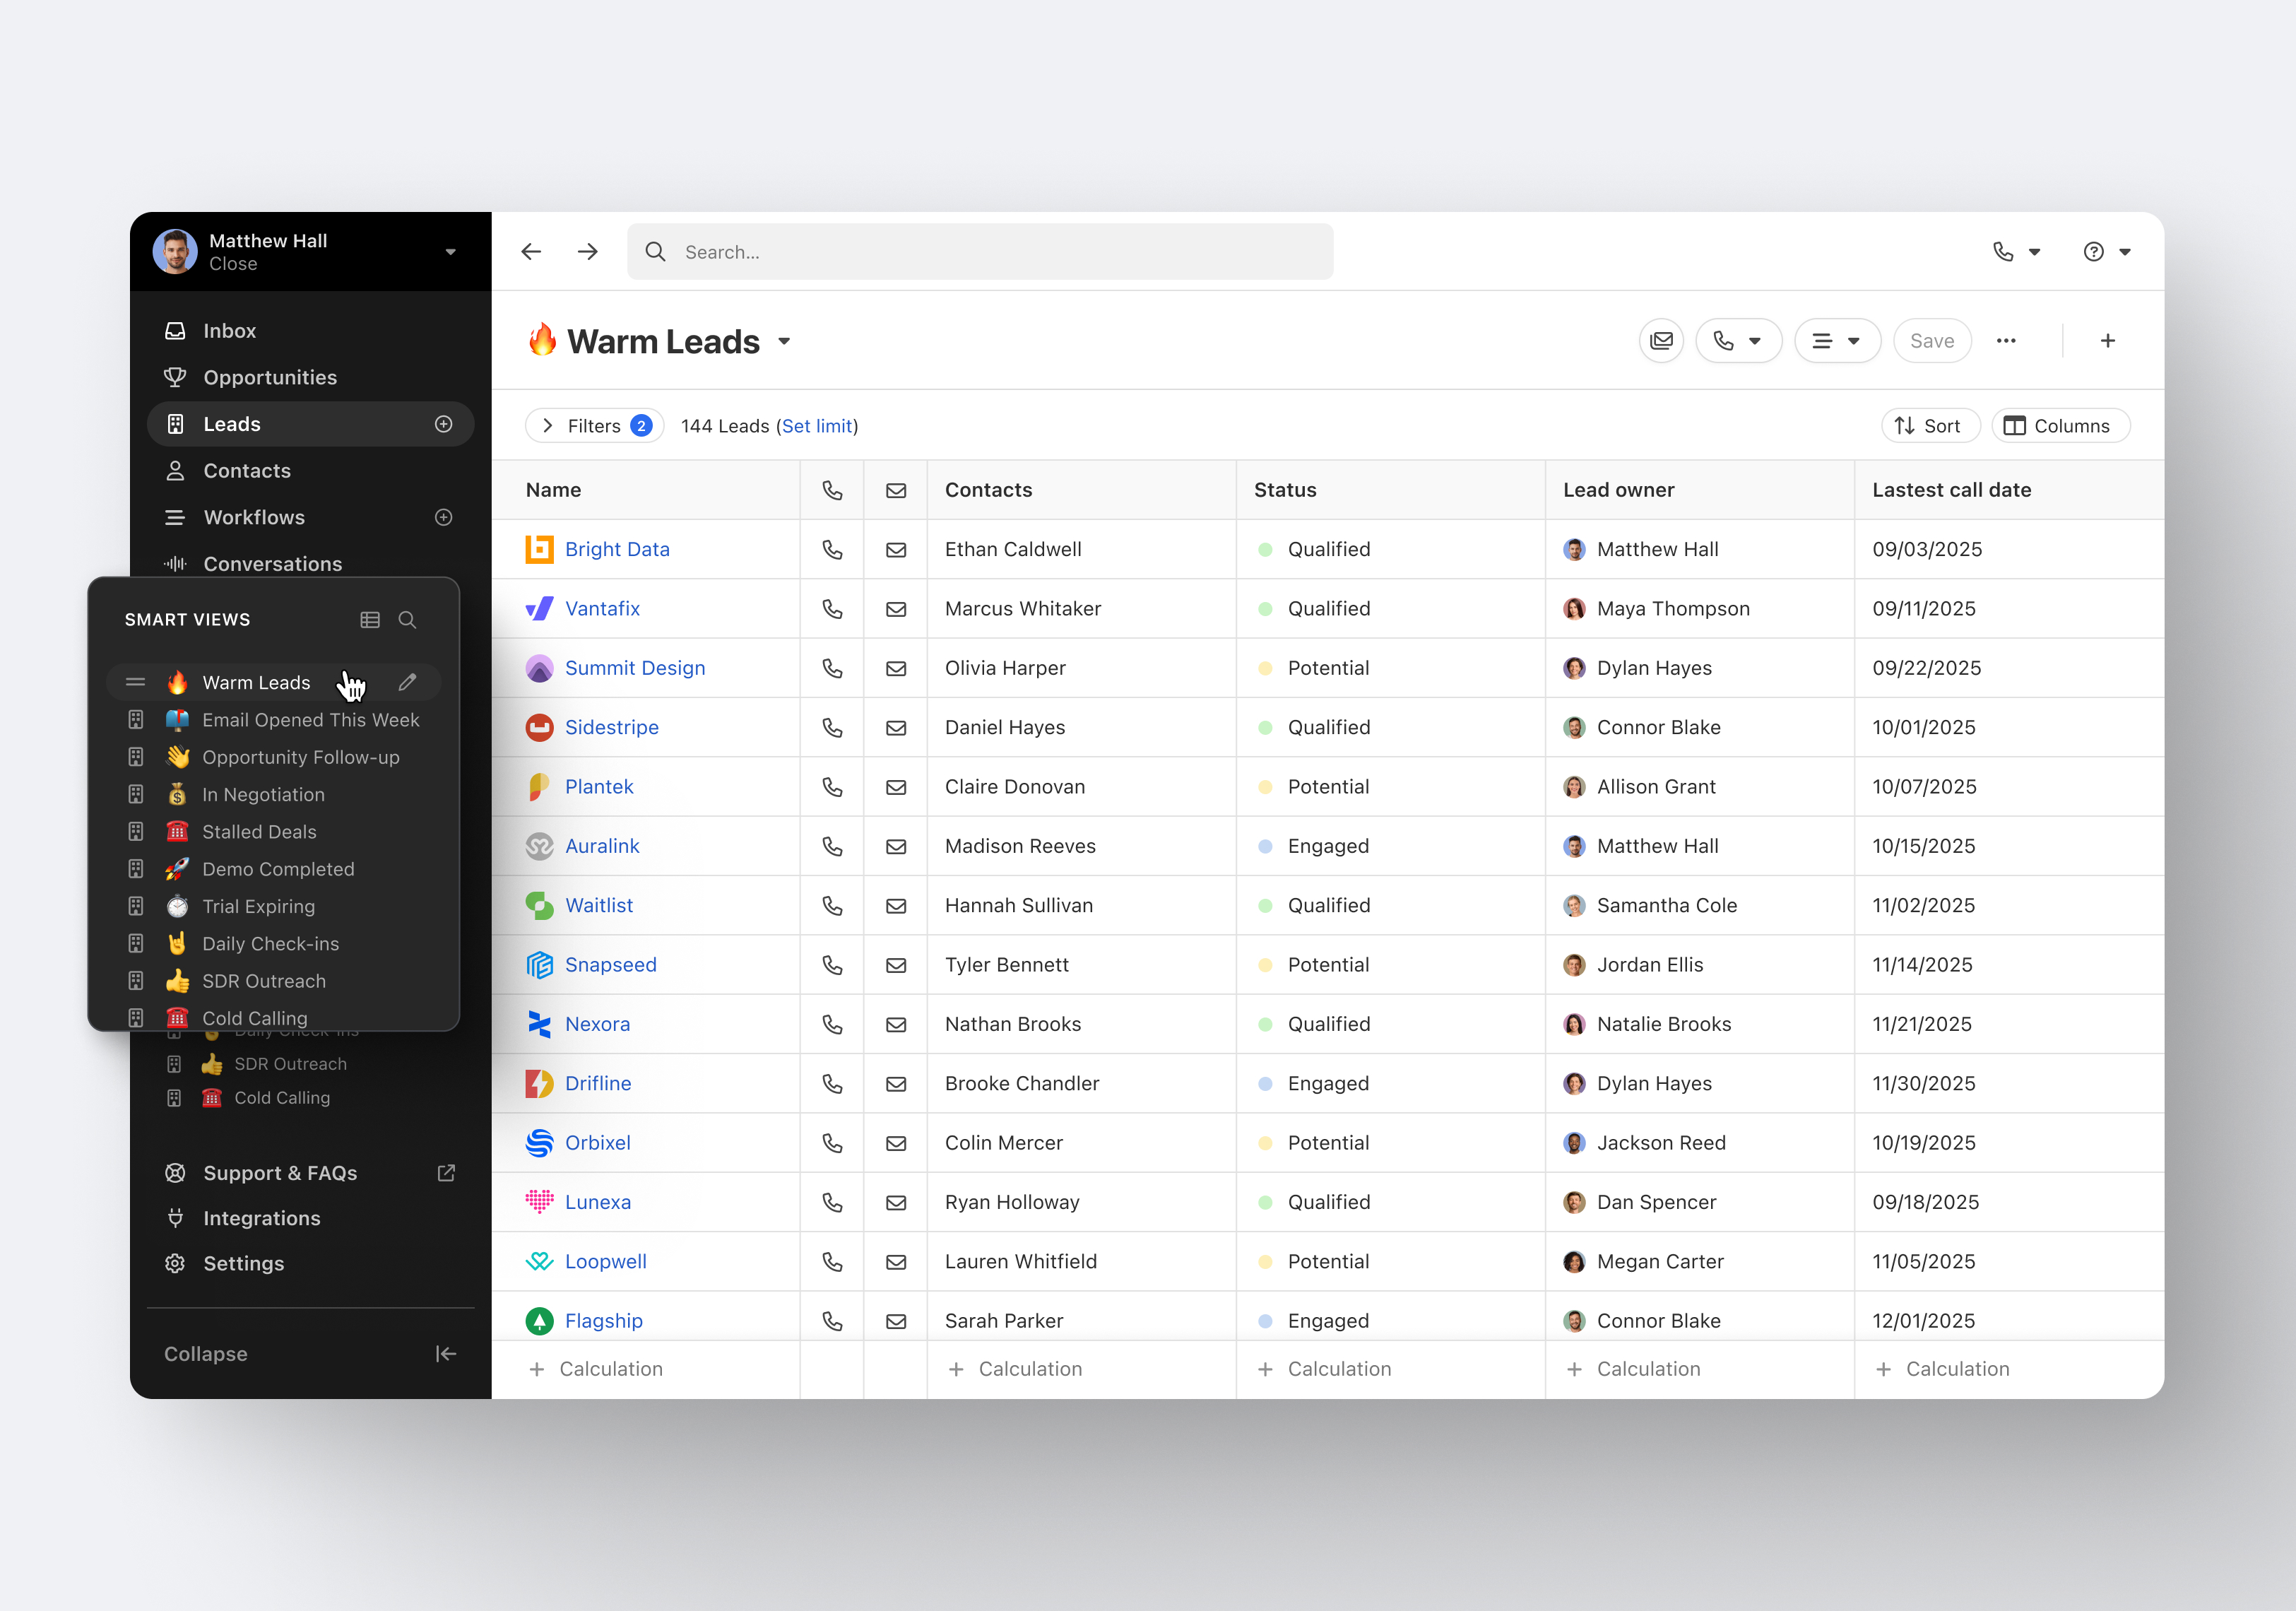The width and height of the screenshot is (2296, 1611).
Task: Click the Sort button
Action: click(1929, 426)
